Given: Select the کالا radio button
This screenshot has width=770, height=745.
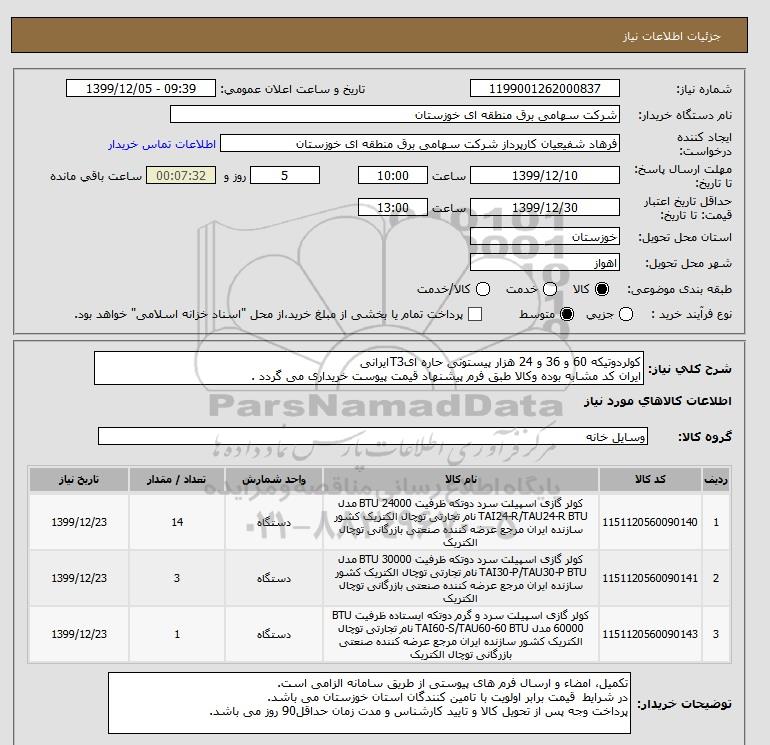Looking at the screenshot, I should point(602,289).
